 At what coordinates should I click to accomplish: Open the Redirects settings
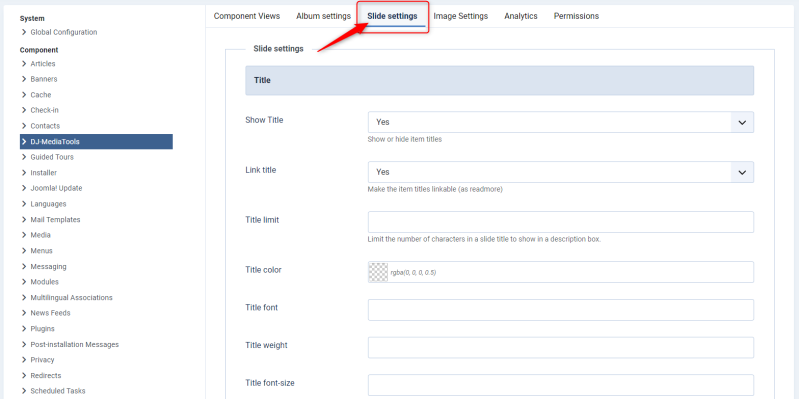(x=46, y=376)
